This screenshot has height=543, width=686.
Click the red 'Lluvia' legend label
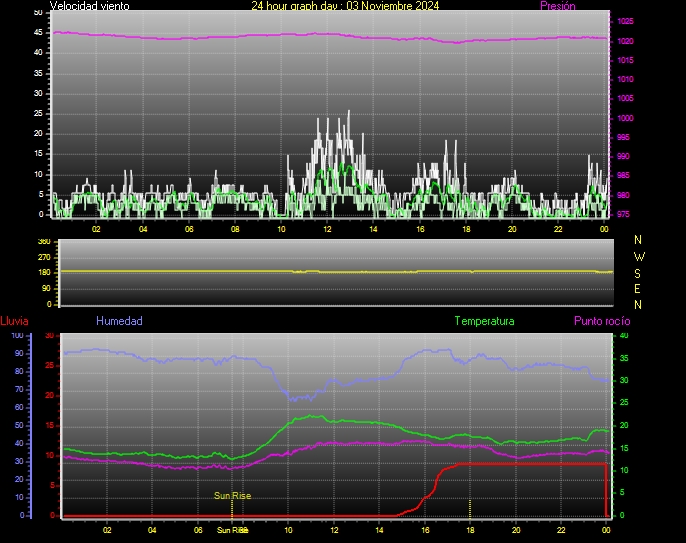[x=14, y=321]
